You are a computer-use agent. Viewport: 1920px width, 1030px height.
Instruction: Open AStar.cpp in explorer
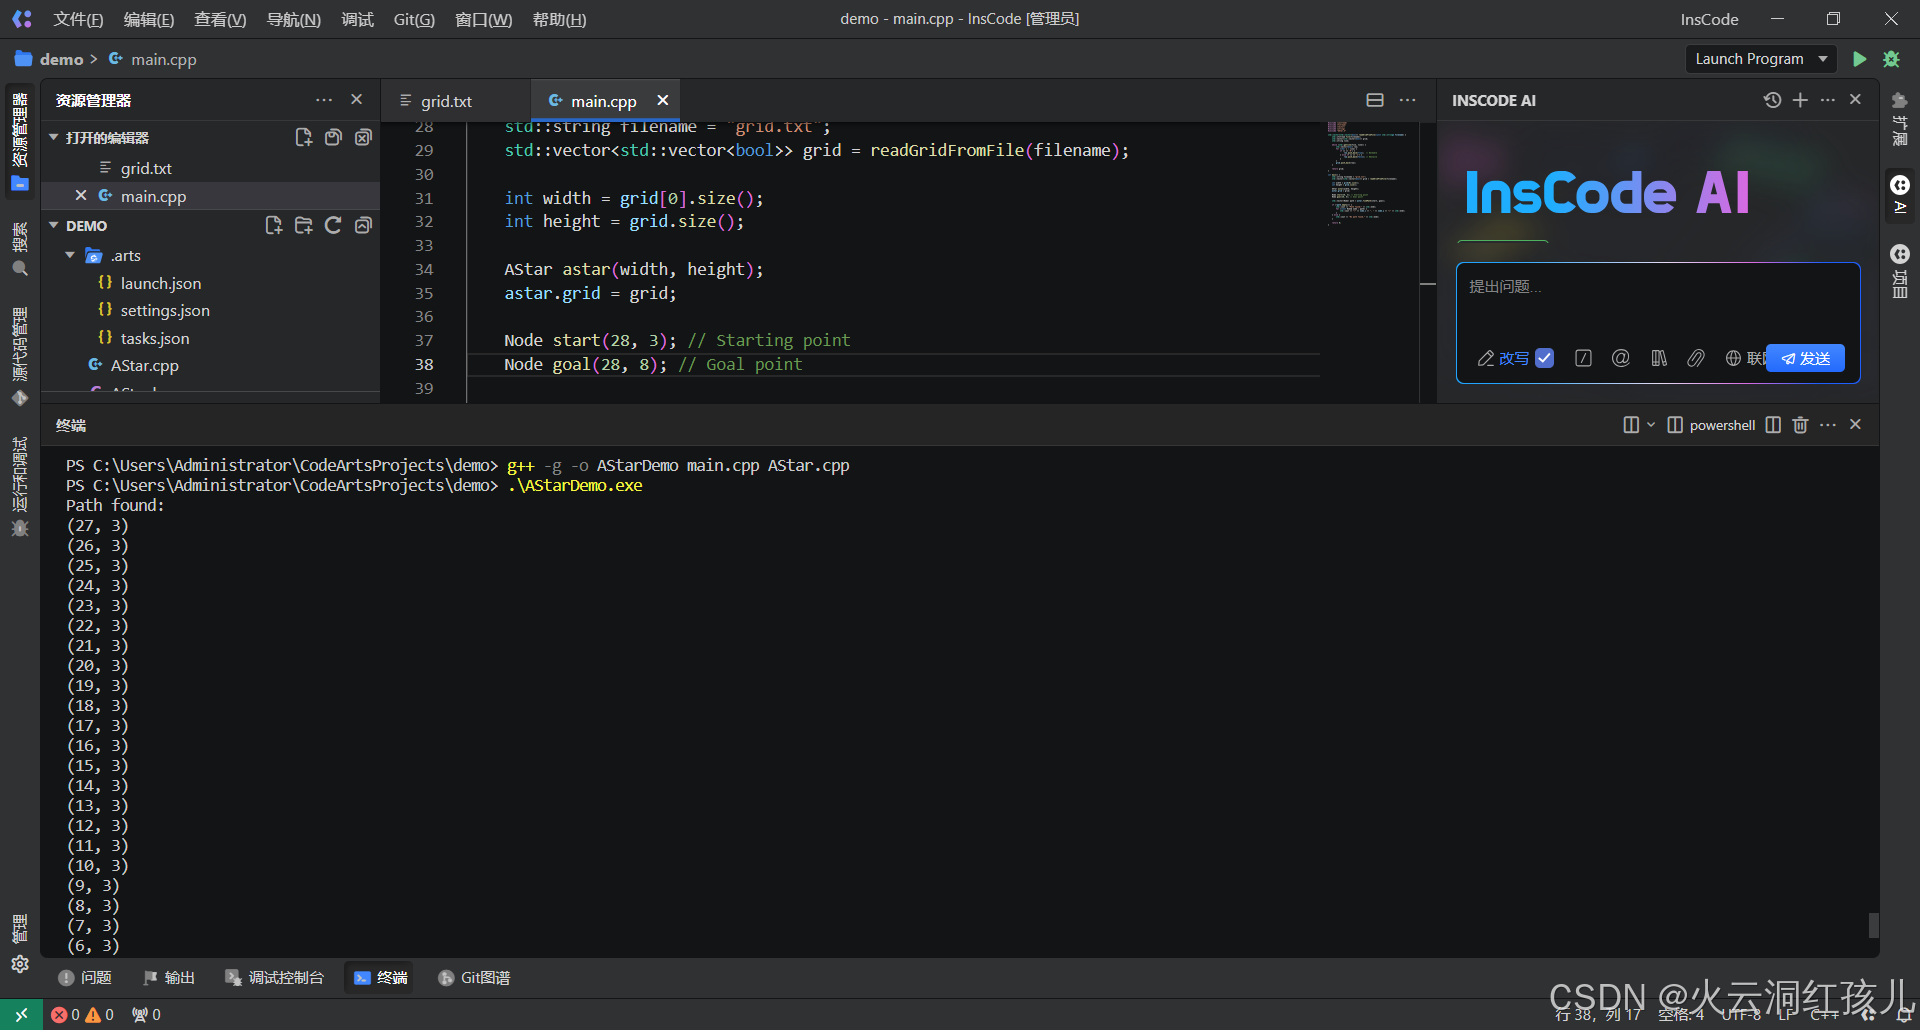(144, 365)
